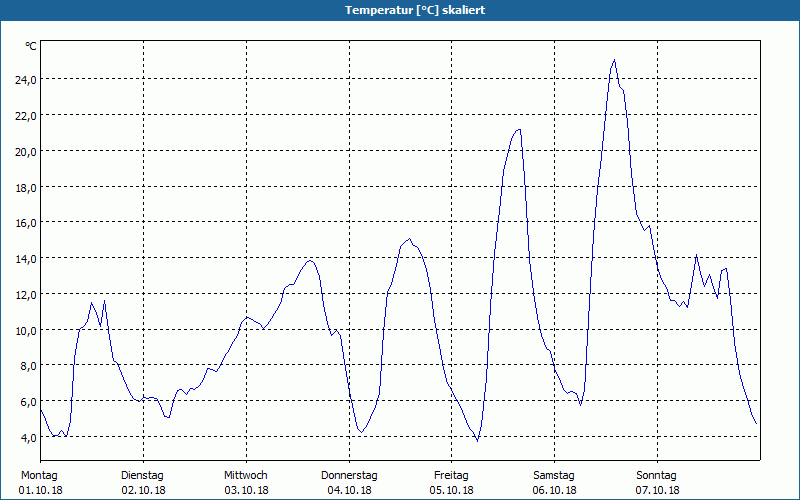Click the Friday afternoon peak near 21 degrees

(x=519, y=129)
